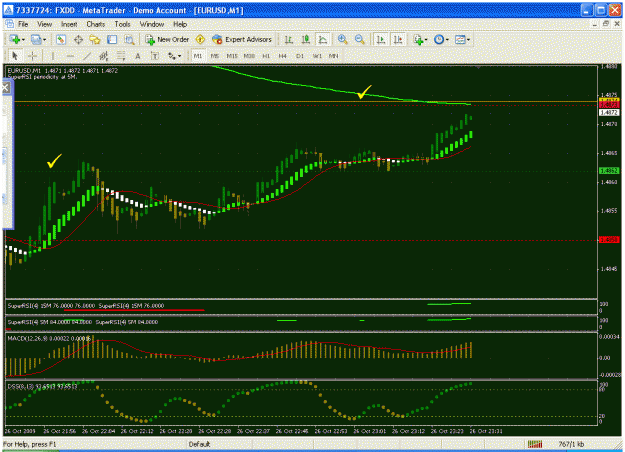Screen dimensions: 625x452
Task: Close the side panel with its X
Action: point(6,87)
